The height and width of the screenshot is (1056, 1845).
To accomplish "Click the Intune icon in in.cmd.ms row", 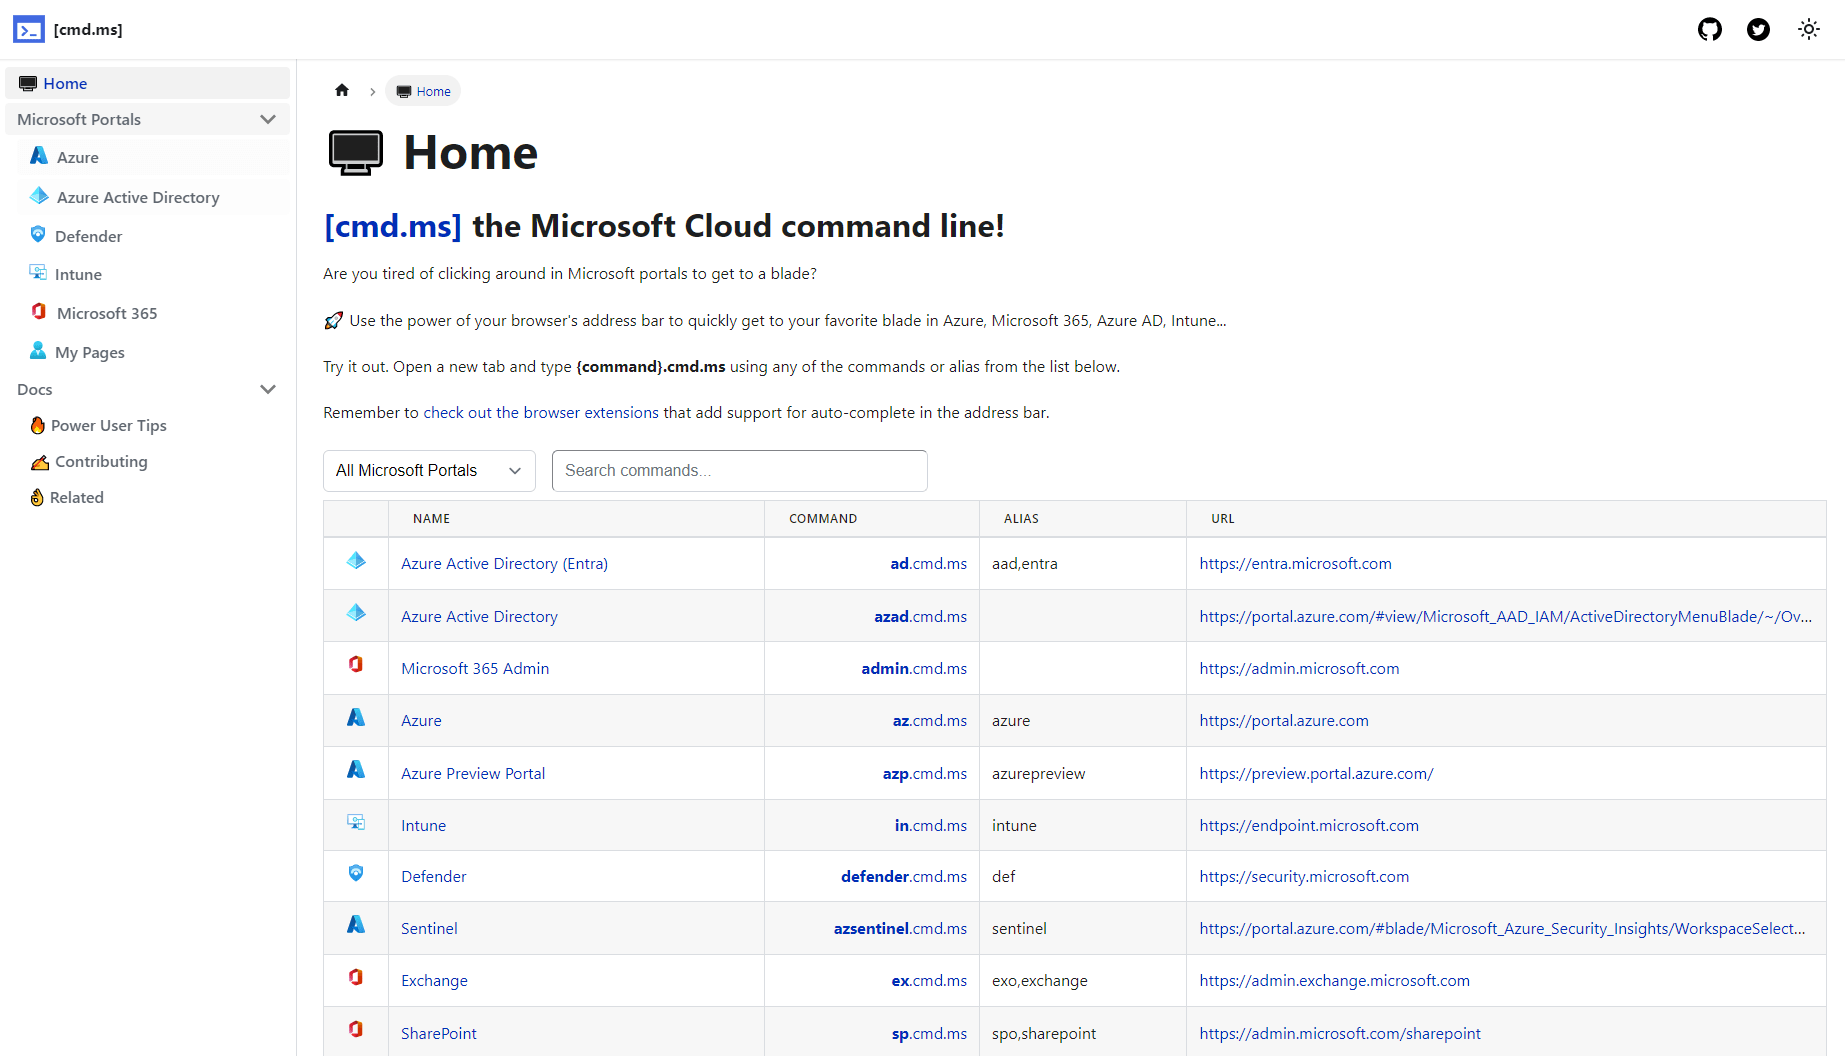I will point(356,822).
